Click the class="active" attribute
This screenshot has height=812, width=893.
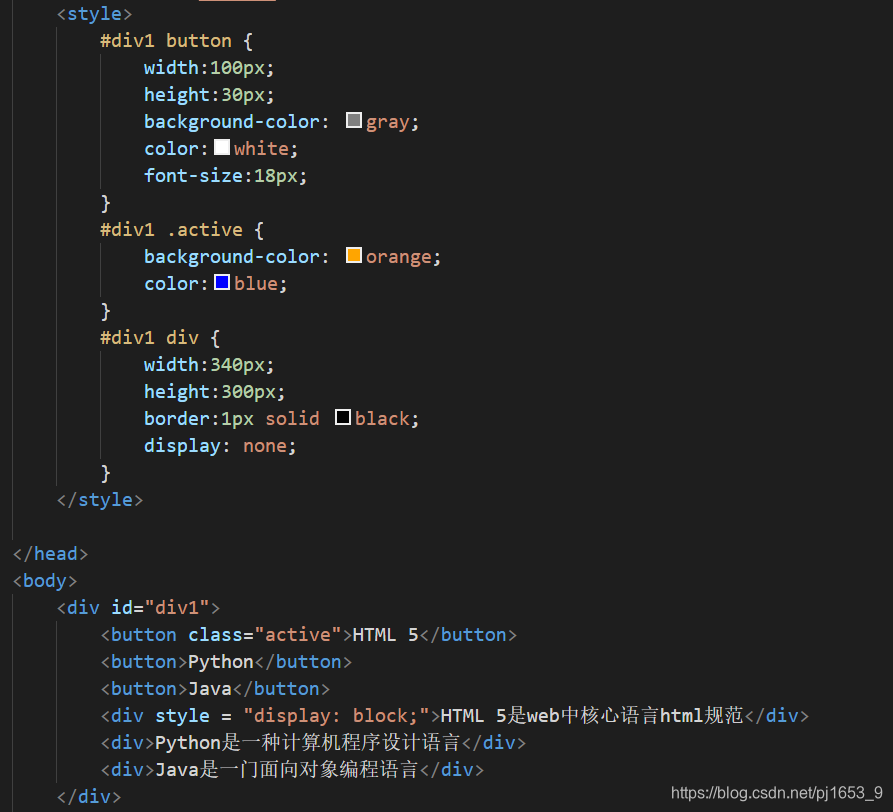pyautogui.click(x=265, y=635)
